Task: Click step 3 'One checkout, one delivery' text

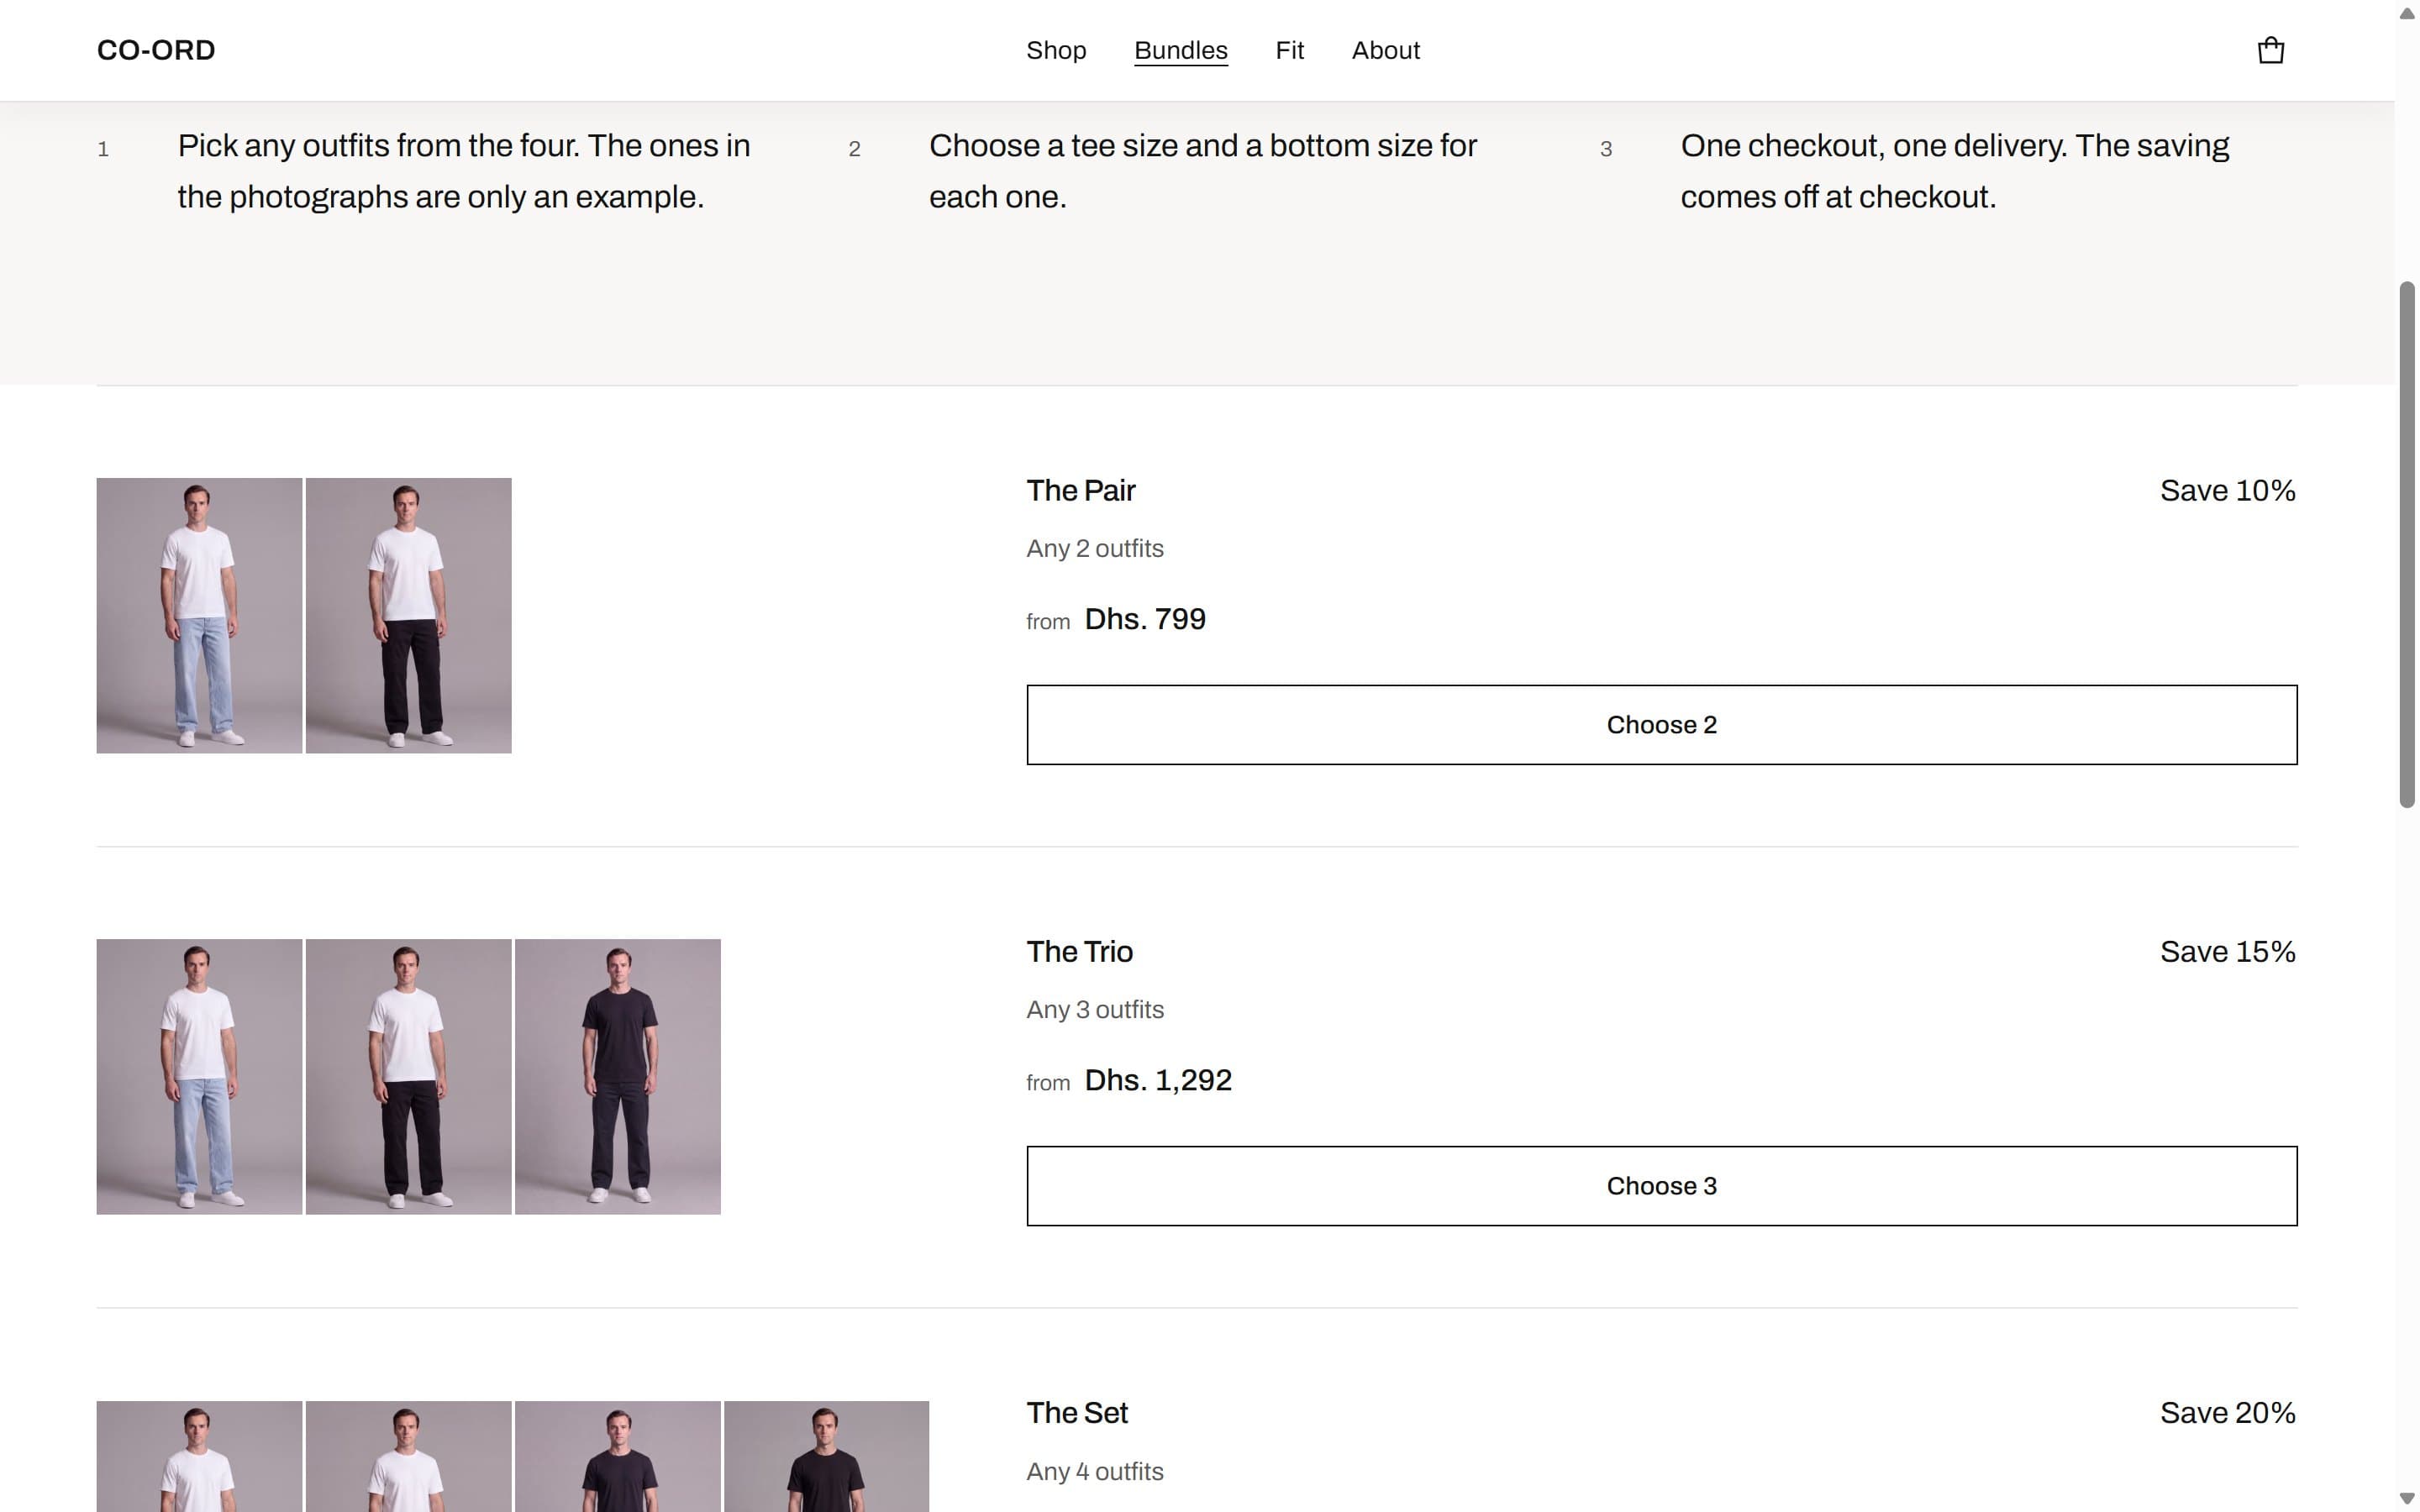Action: (x=1955, y=171)
